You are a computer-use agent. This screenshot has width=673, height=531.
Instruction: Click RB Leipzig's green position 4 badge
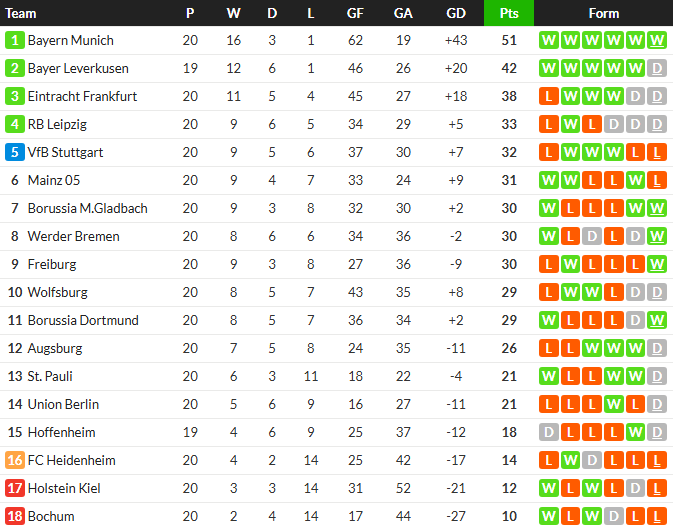[14, 125]
